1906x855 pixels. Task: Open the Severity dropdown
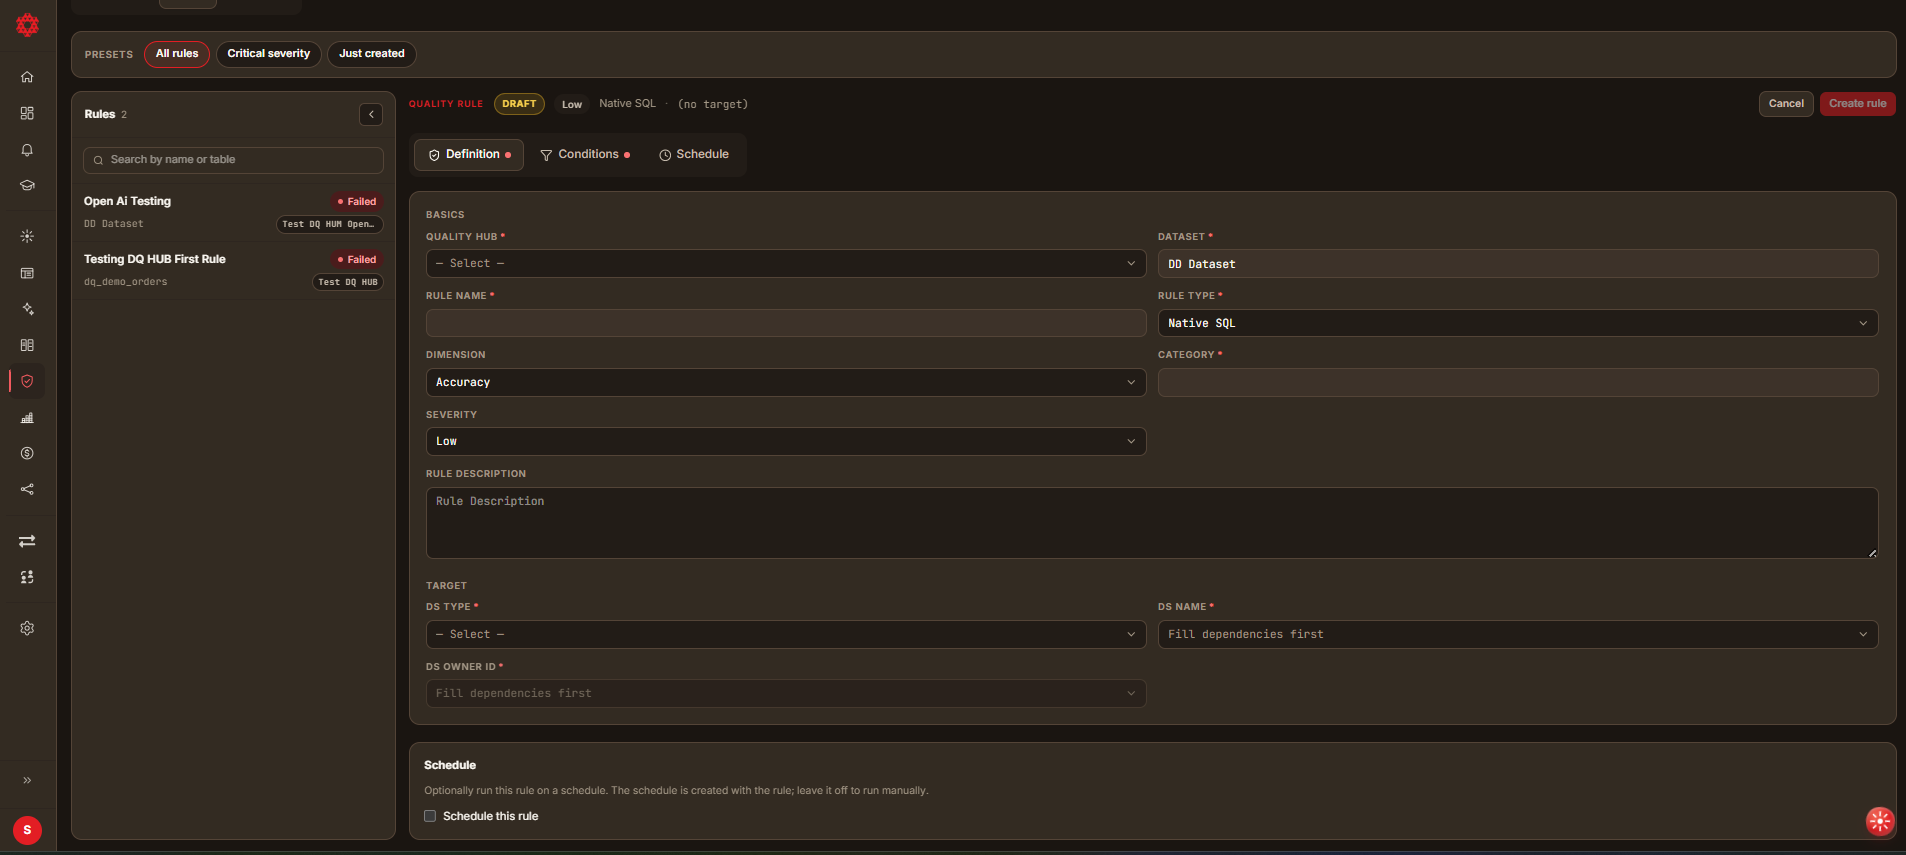[786, 441]
